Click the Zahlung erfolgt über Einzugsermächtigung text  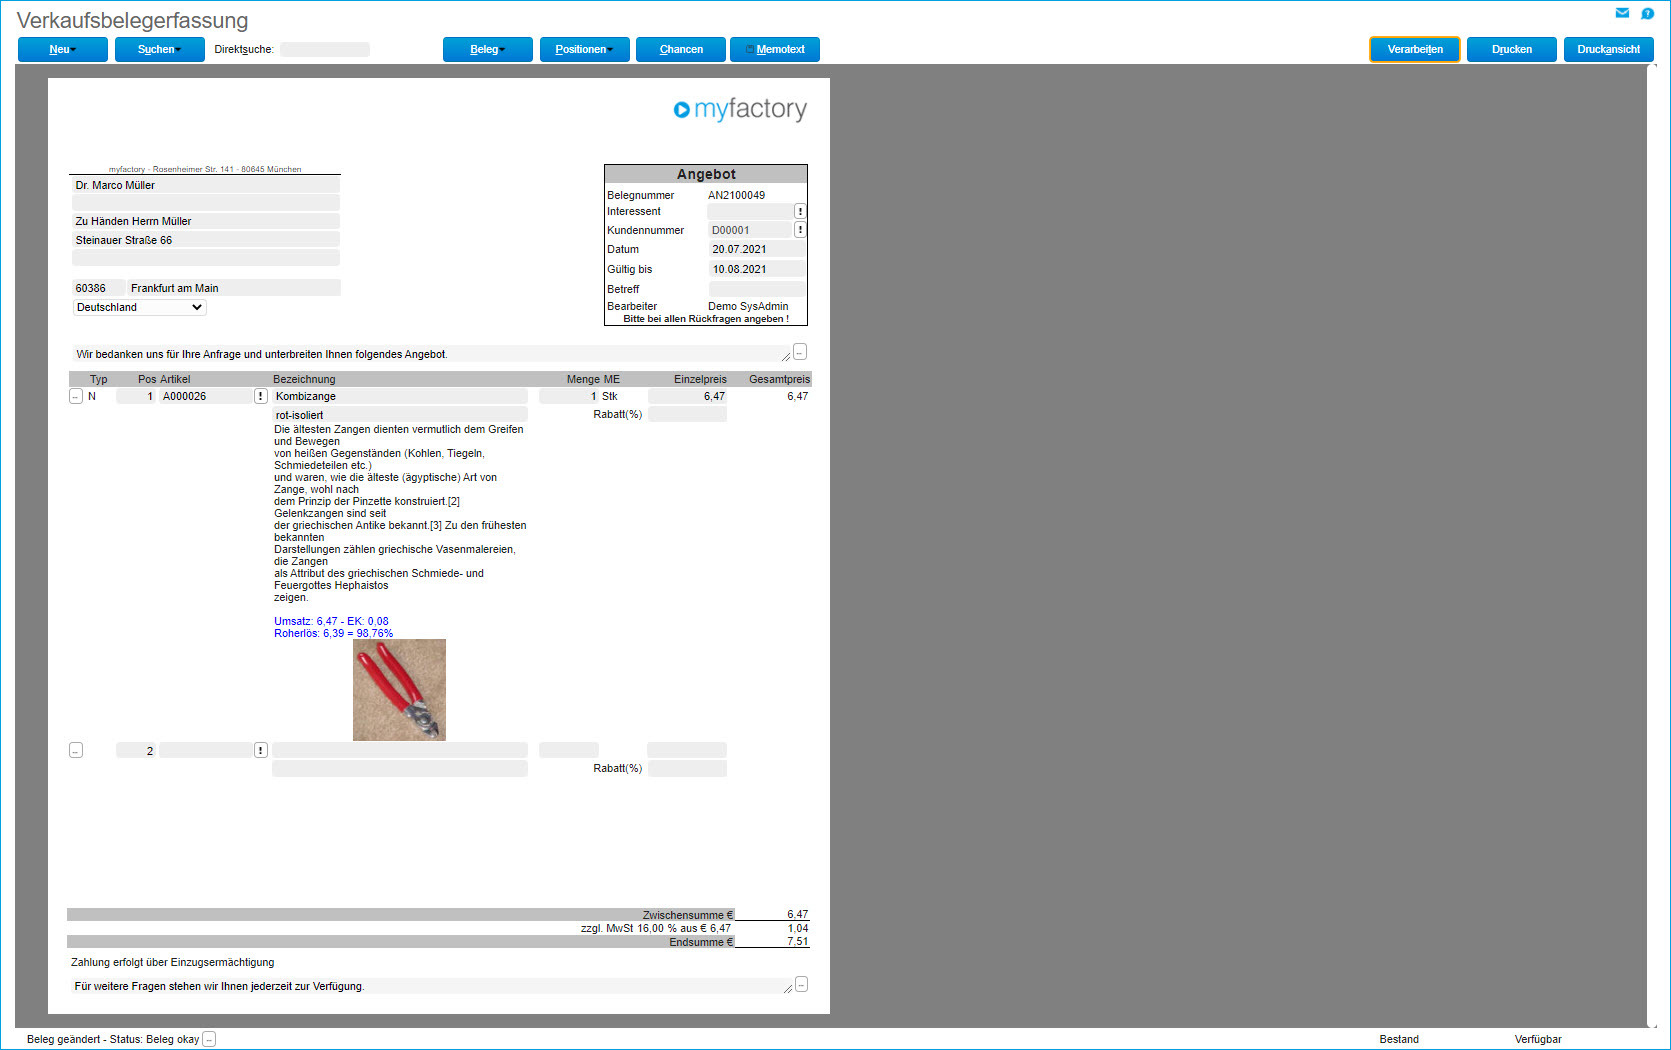coord(172,962)
